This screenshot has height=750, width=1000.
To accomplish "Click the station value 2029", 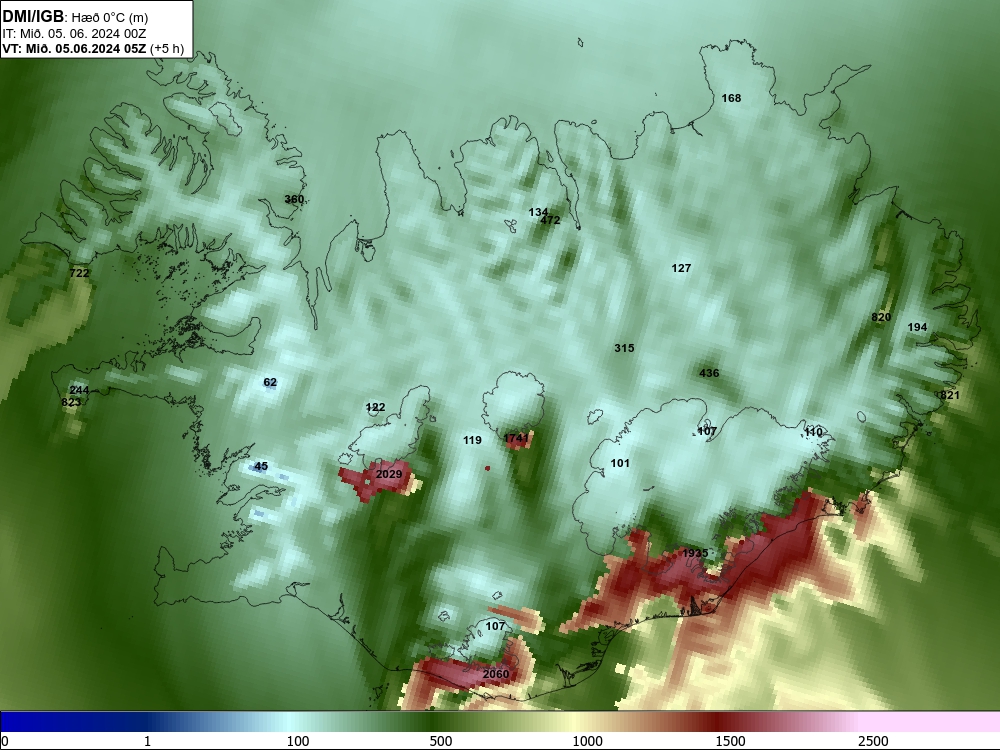I will click(x=389, y=474).
